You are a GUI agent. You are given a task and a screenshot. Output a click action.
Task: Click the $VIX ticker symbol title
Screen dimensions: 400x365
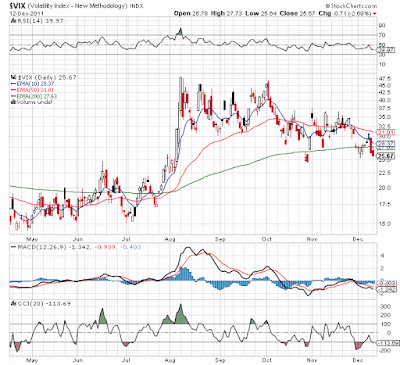pos(18,6)
